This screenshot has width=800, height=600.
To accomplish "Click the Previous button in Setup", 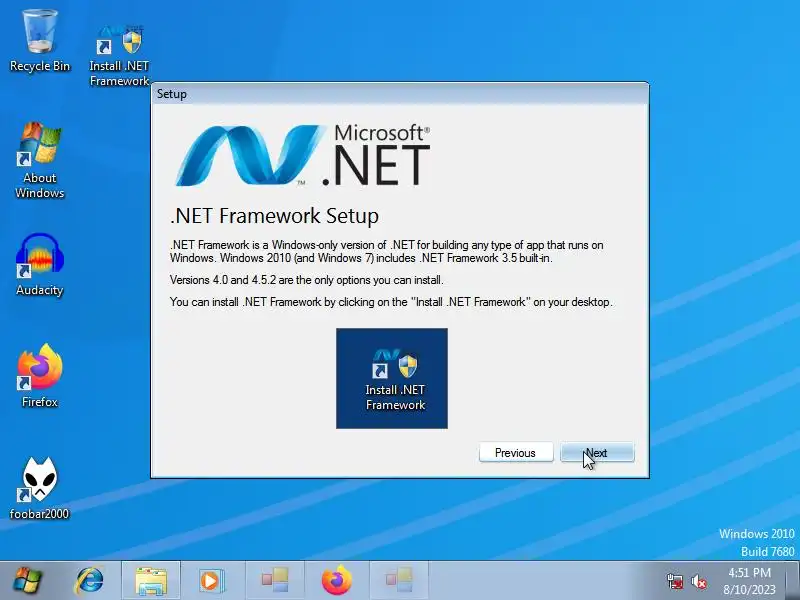I will (x=516, y=453).
